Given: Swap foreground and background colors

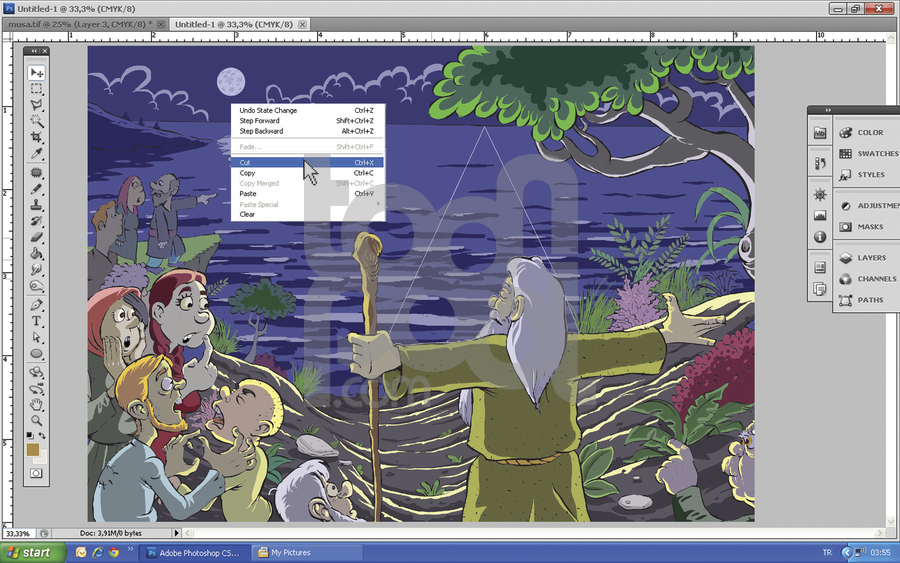Looking at the screenshot, I should [x=42, y=436].
